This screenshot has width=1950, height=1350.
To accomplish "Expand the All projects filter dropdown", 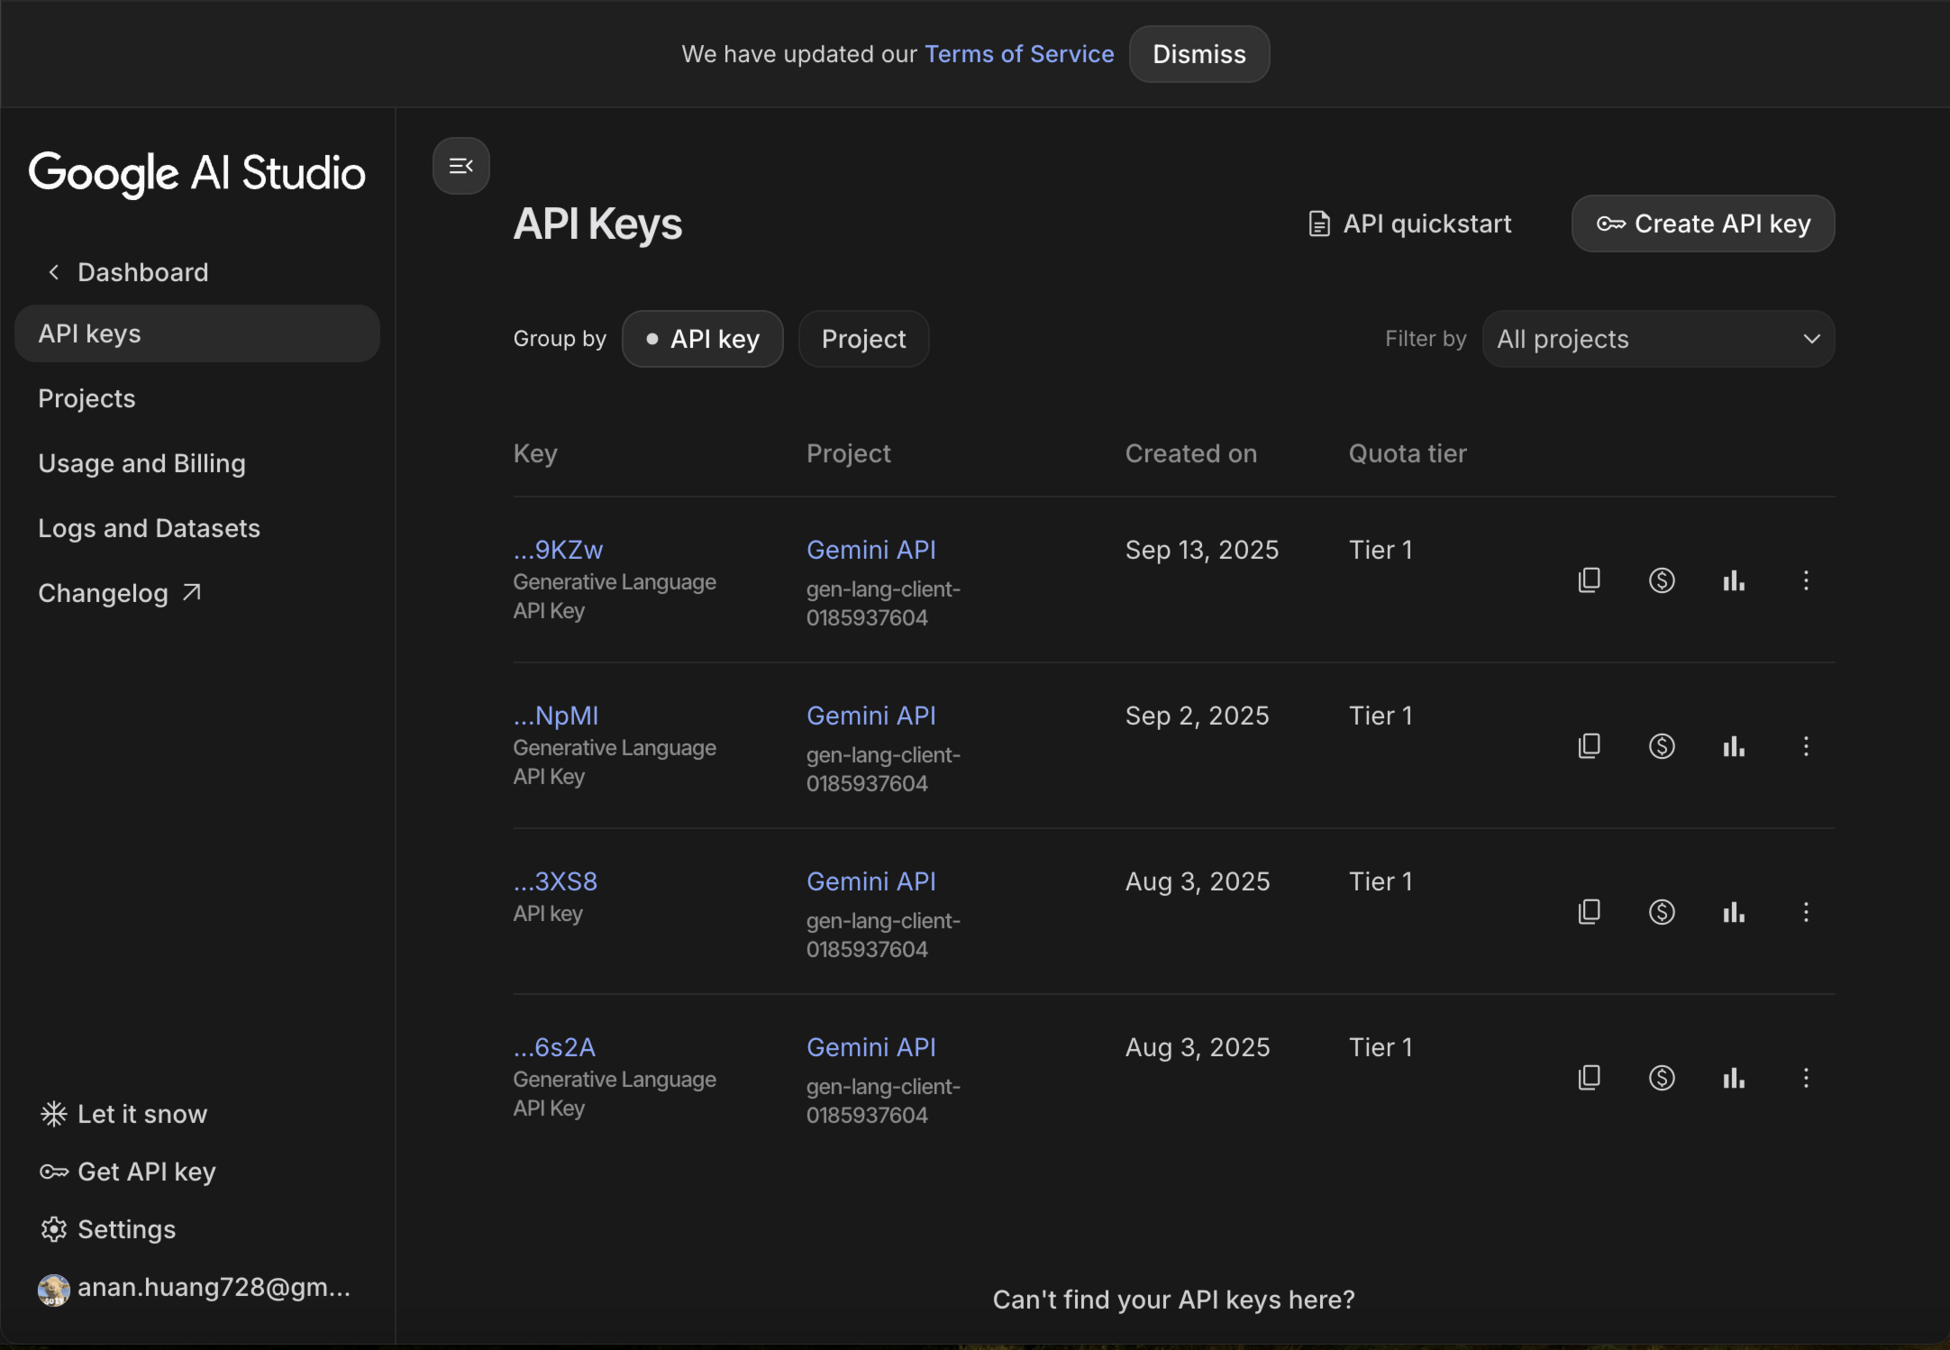I will tap(1658, 339).
